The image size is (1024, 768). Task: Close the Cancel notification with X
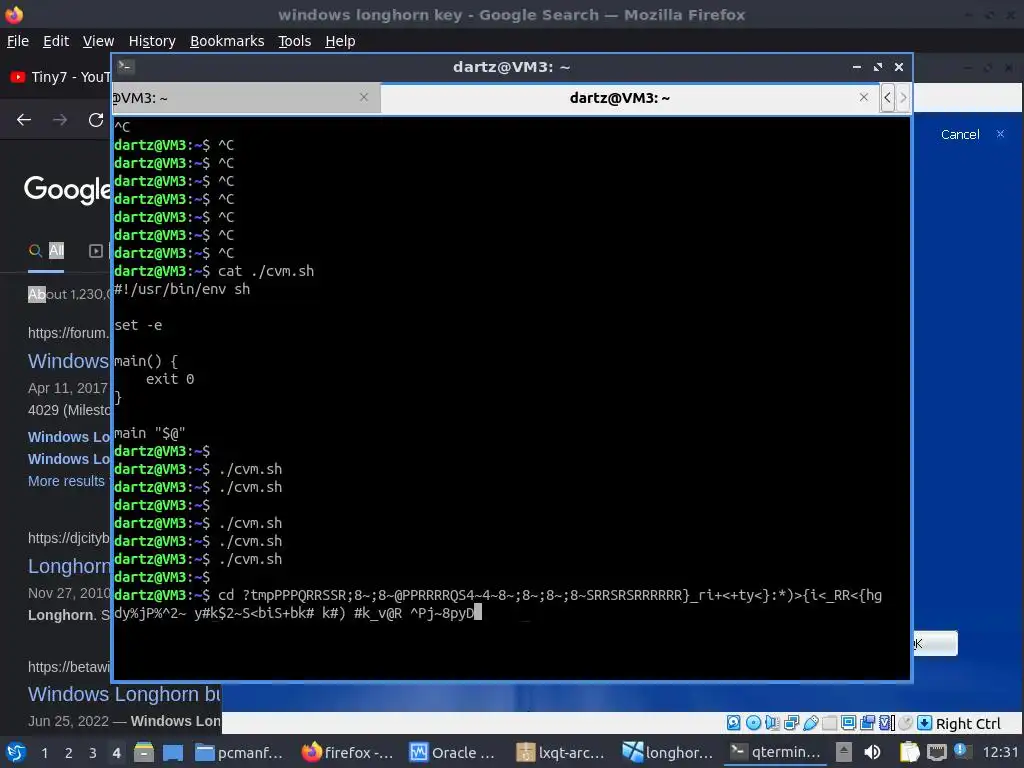pyautogui.click(x=1000, y=134)
